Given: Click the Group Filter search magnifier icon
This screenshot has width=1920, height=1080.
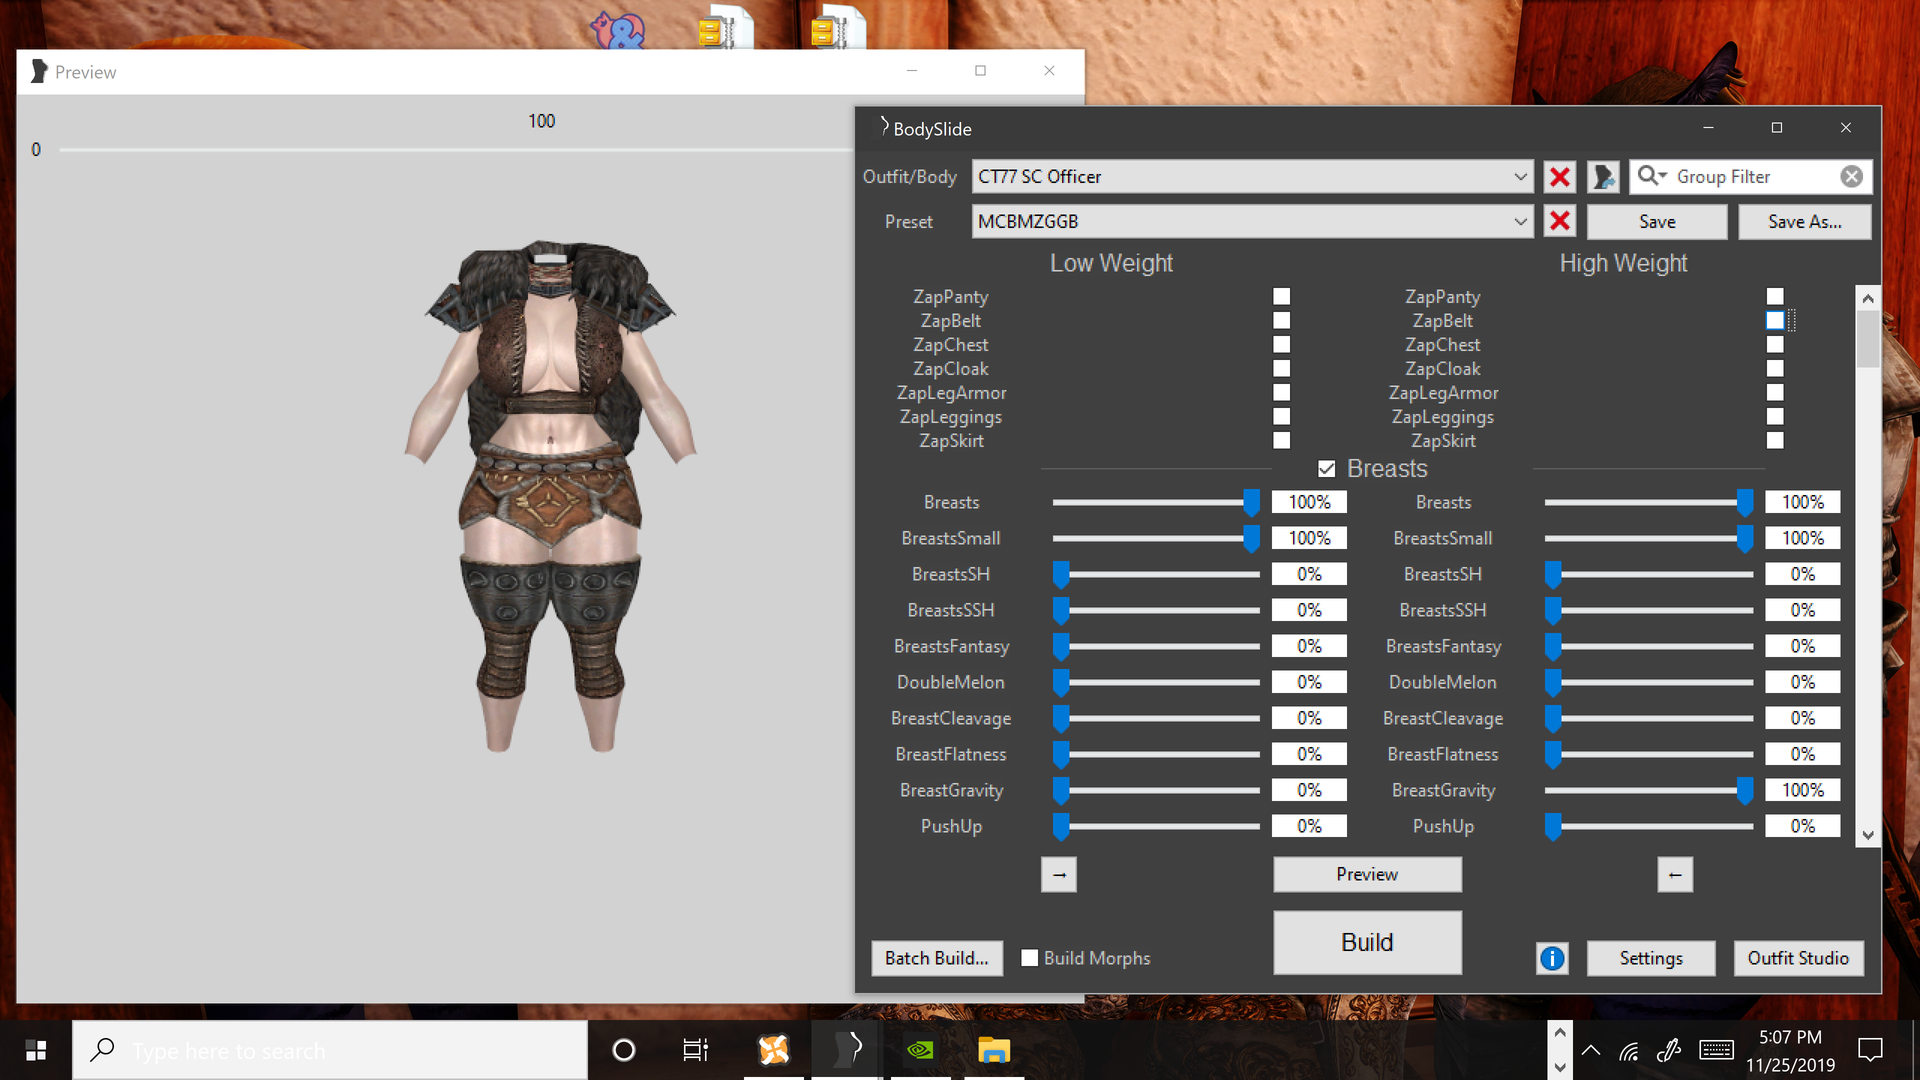Looking at the screenshot, I should coord(1646,176).
